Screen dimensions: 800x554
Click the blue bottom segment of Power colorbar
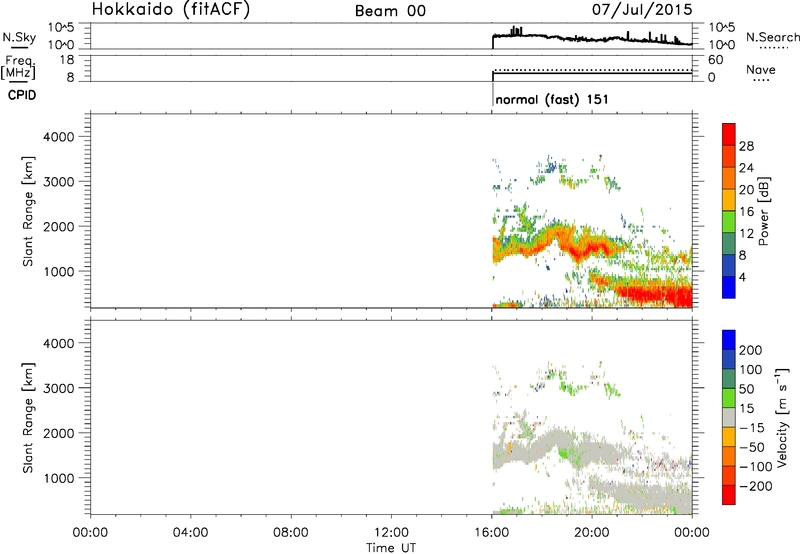(729, 287)
